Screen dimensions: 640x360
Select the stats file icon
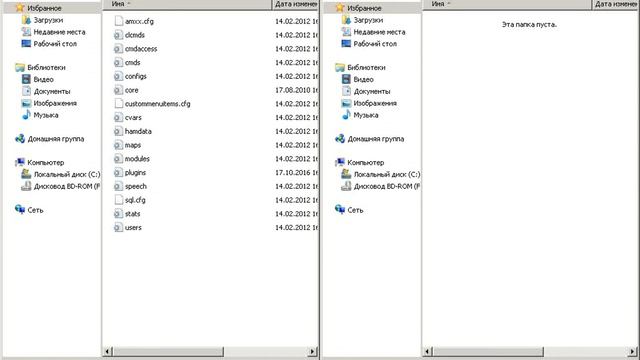(x=118, y=214)
